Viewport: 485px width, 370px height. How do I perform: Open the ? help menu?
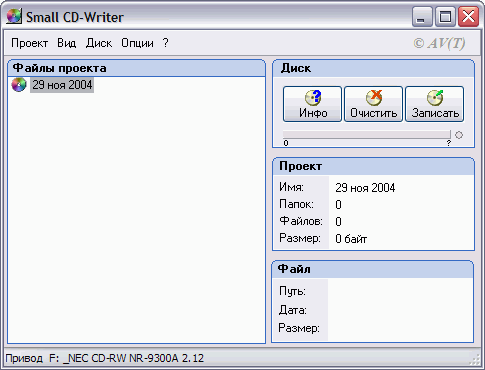(166, 43)
